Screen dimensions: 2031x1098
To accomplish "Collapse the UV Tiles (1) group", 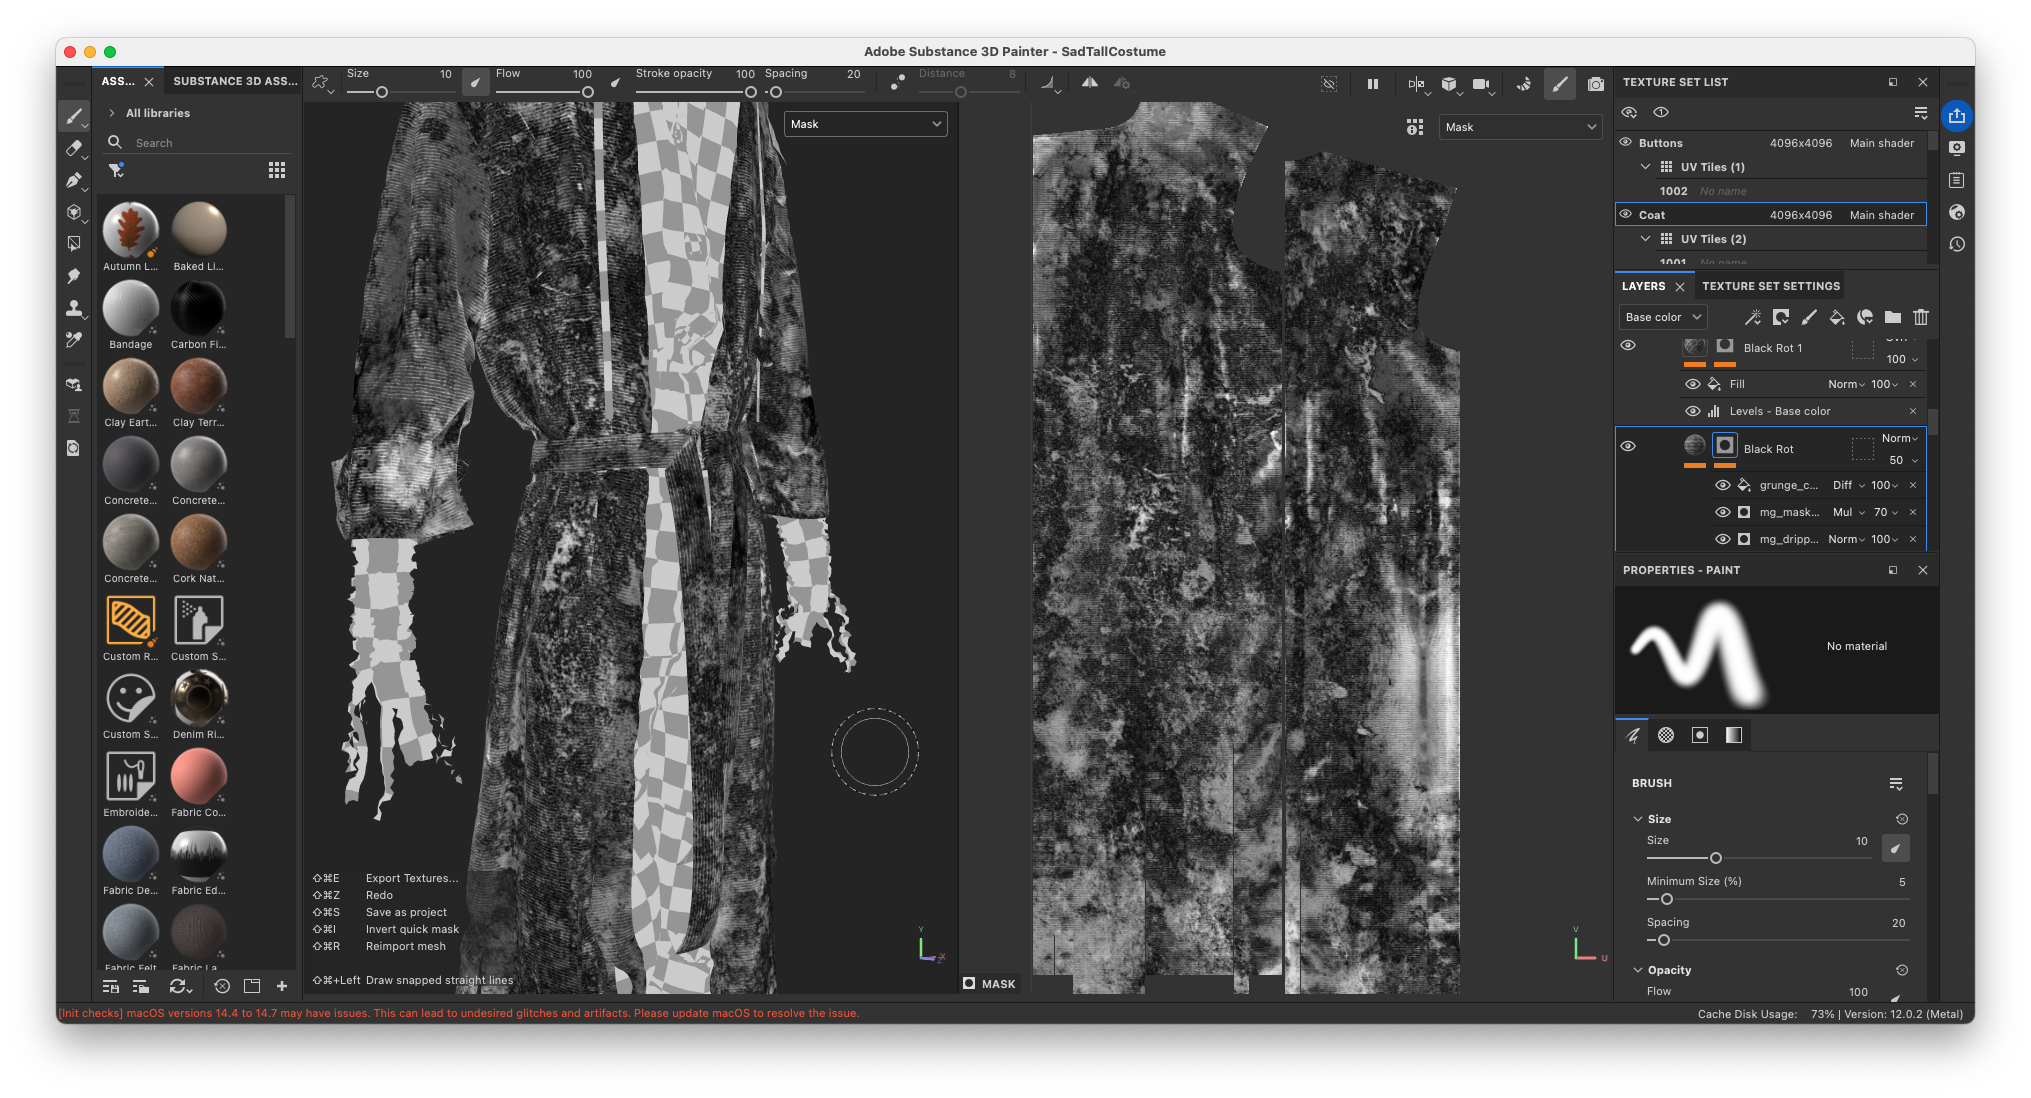I will tap(1645, 167).
